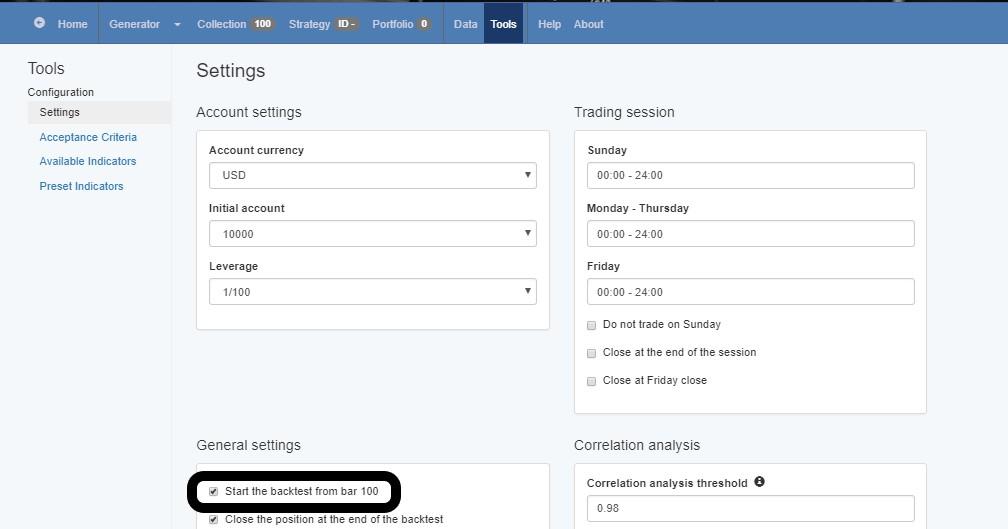Open the Generator tab

[x=134, y=24]
